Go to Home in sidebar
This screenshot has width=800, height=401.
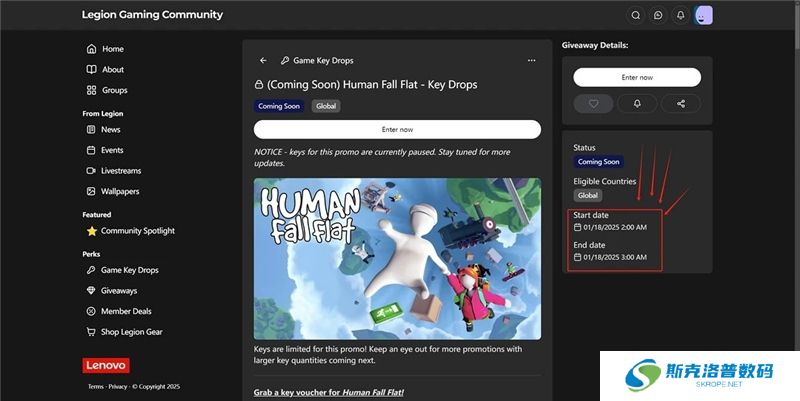point(112,49)
